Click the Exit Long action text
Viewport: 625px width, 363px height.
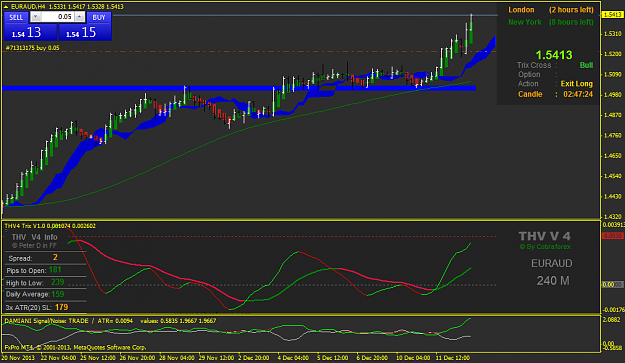pos(576,84)
